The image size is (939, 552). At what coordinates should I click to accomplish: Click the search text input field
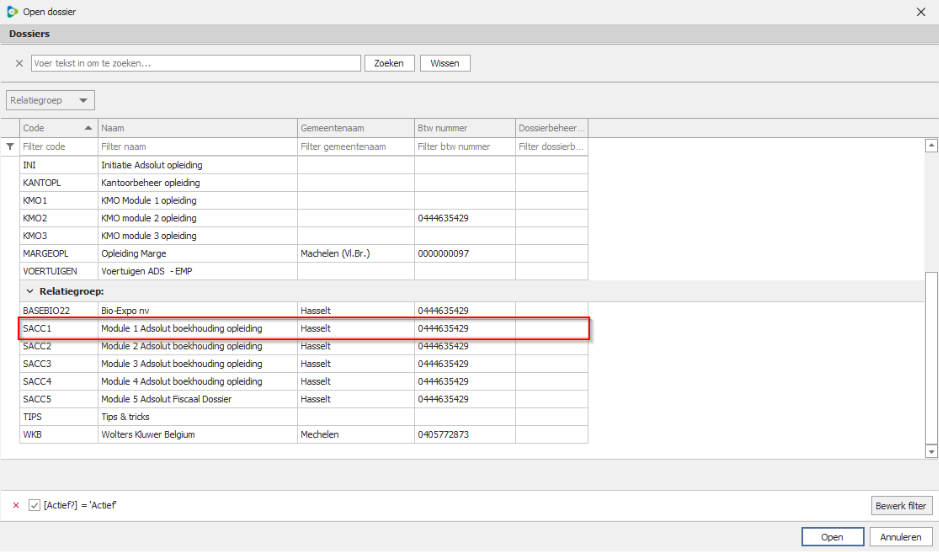pyautogui.click(x=196, y=63)
